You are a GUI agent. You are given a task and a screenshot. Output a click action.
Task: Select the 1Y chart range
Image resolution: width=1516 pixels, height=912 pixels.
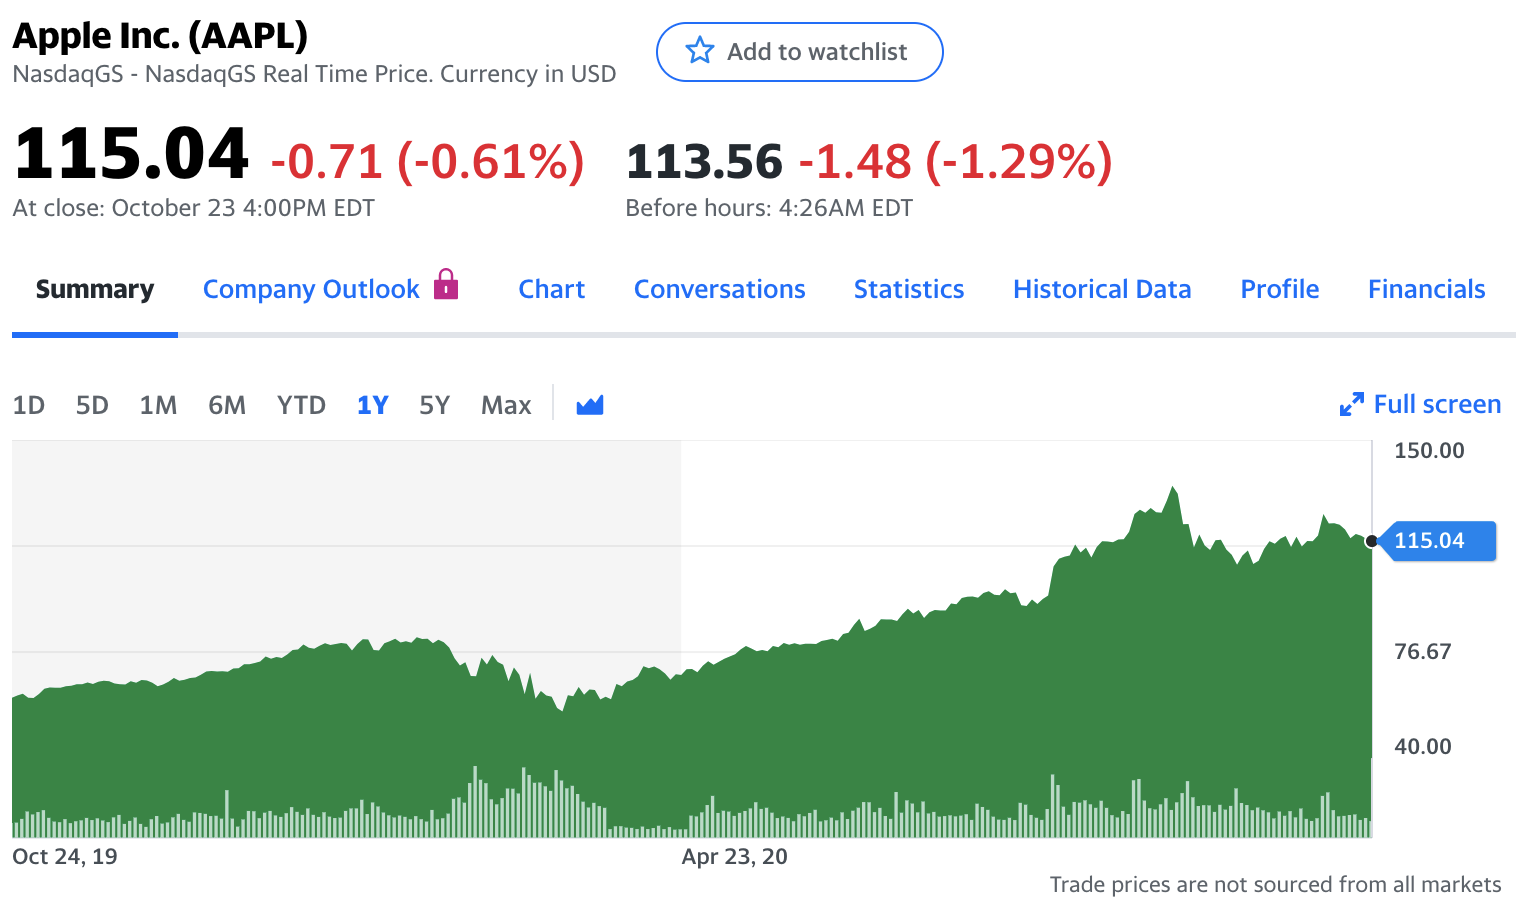pyautogui.click(x=372, y=405)
